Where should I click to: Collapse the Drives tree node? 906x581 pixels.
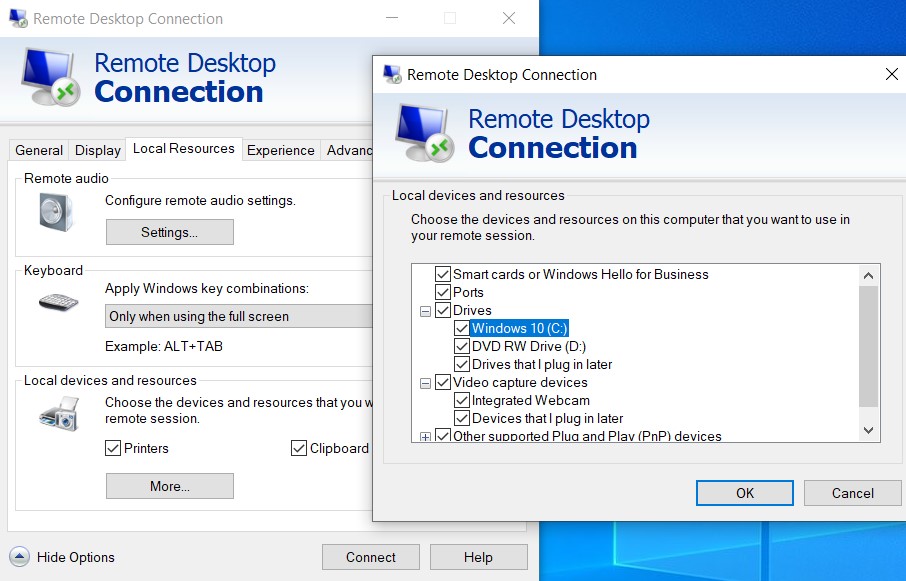425,312
